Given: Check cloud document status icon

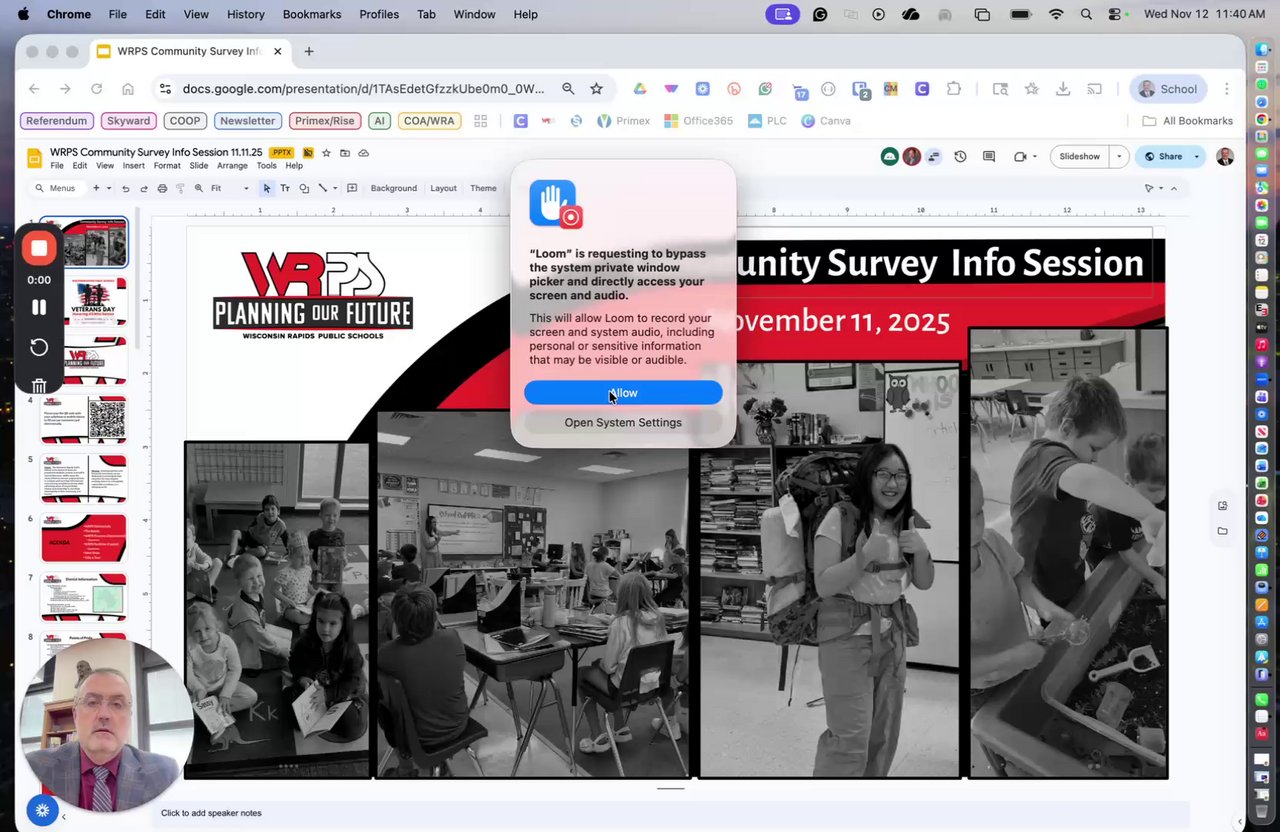Looking at the screenshot, I should point(364,153).
